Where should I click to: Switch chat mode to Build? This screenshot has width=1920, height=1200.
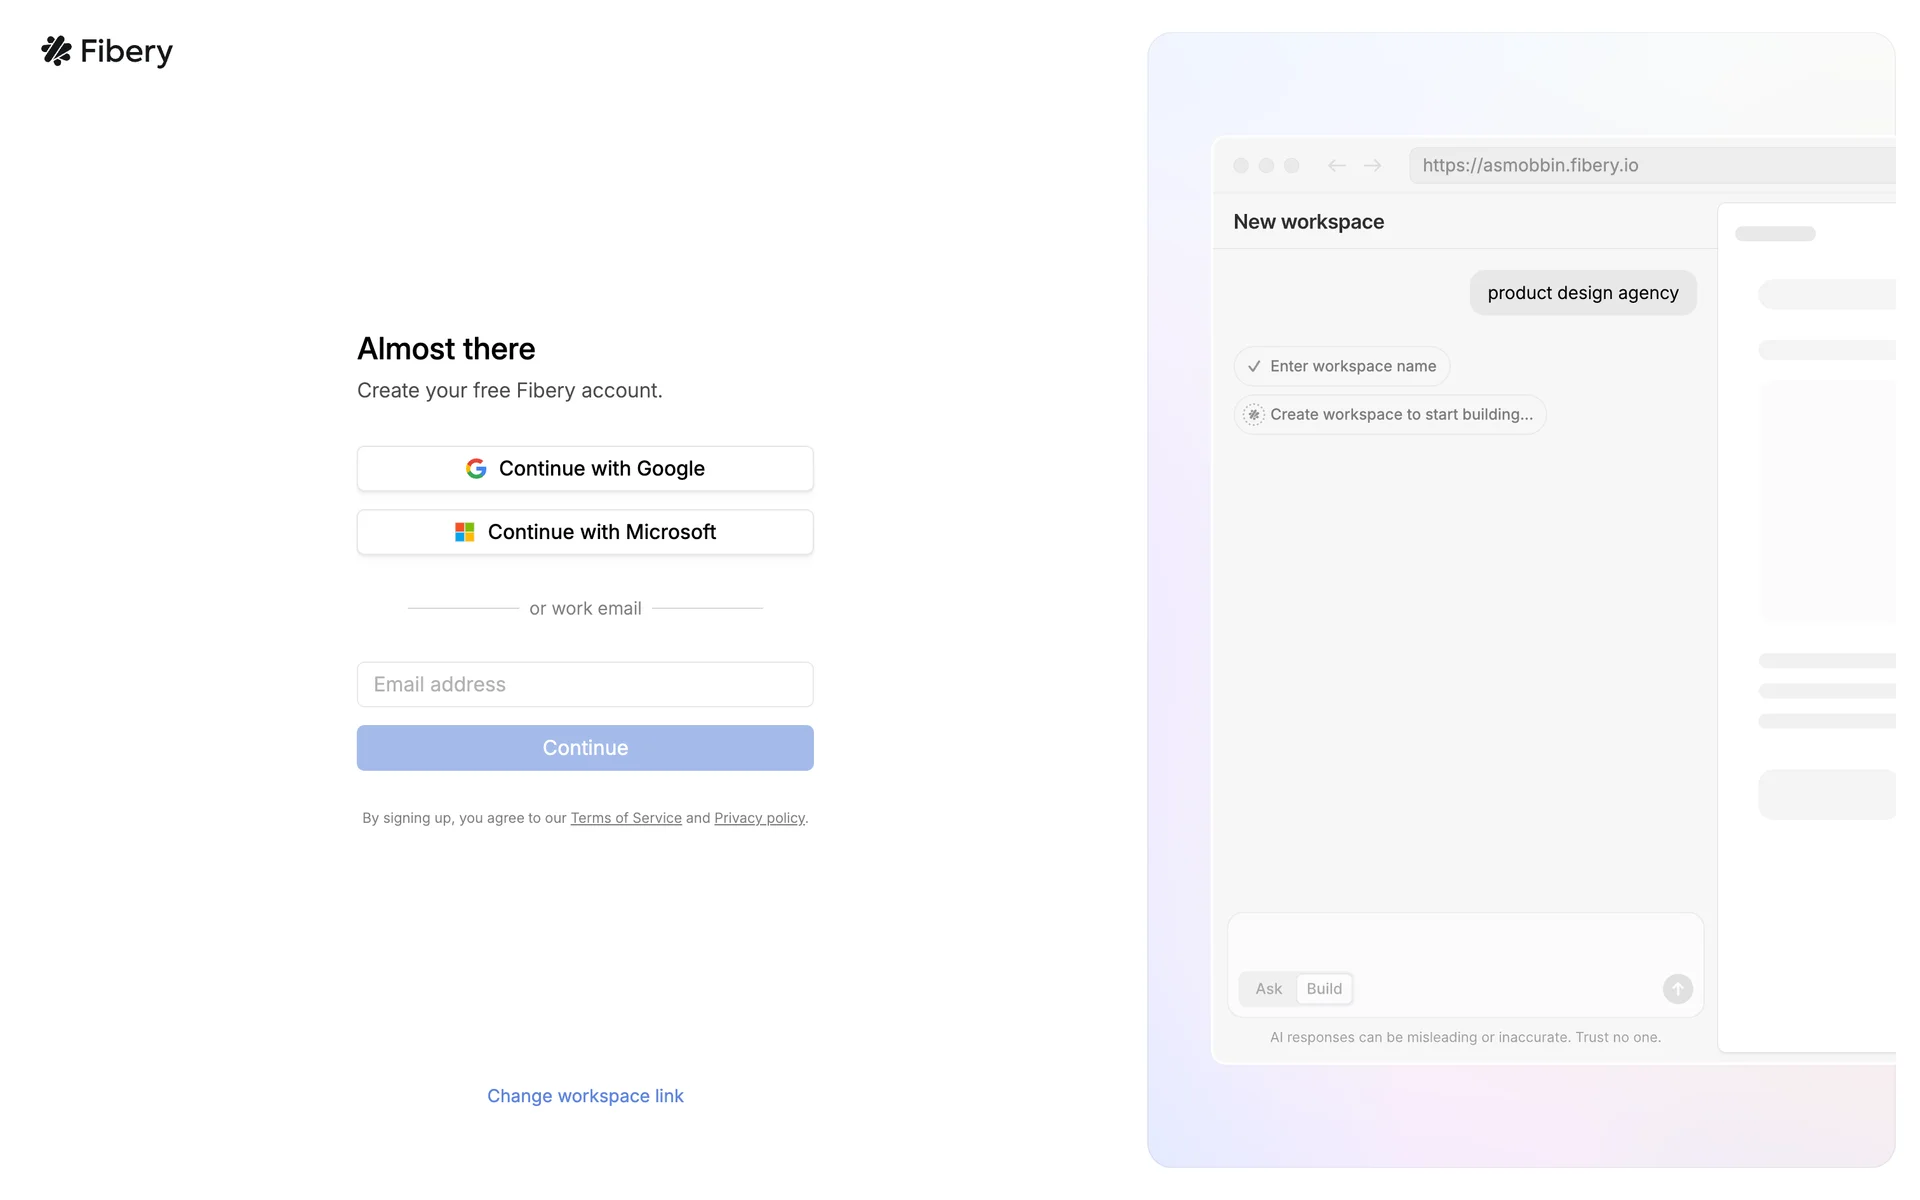(x=1324, y=989)
